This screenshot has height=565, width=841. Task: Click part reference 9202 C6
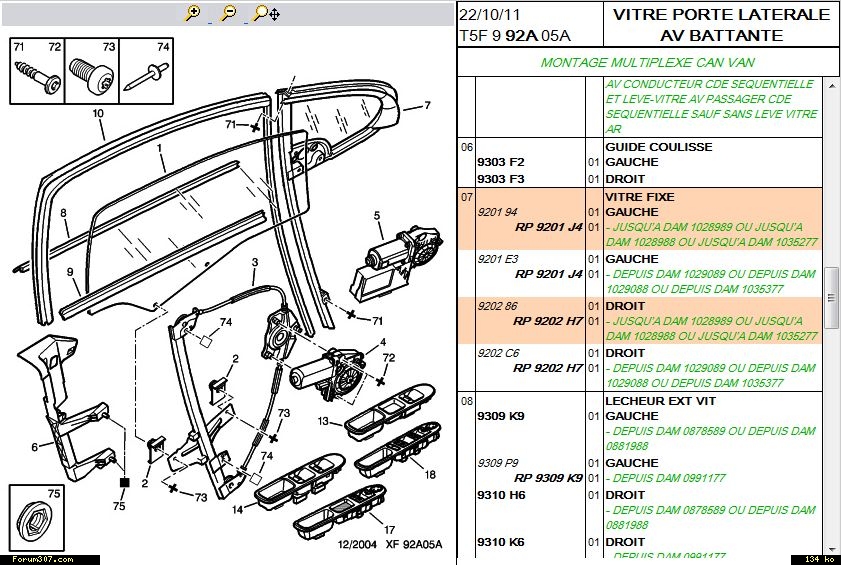[x=498, y=352]
